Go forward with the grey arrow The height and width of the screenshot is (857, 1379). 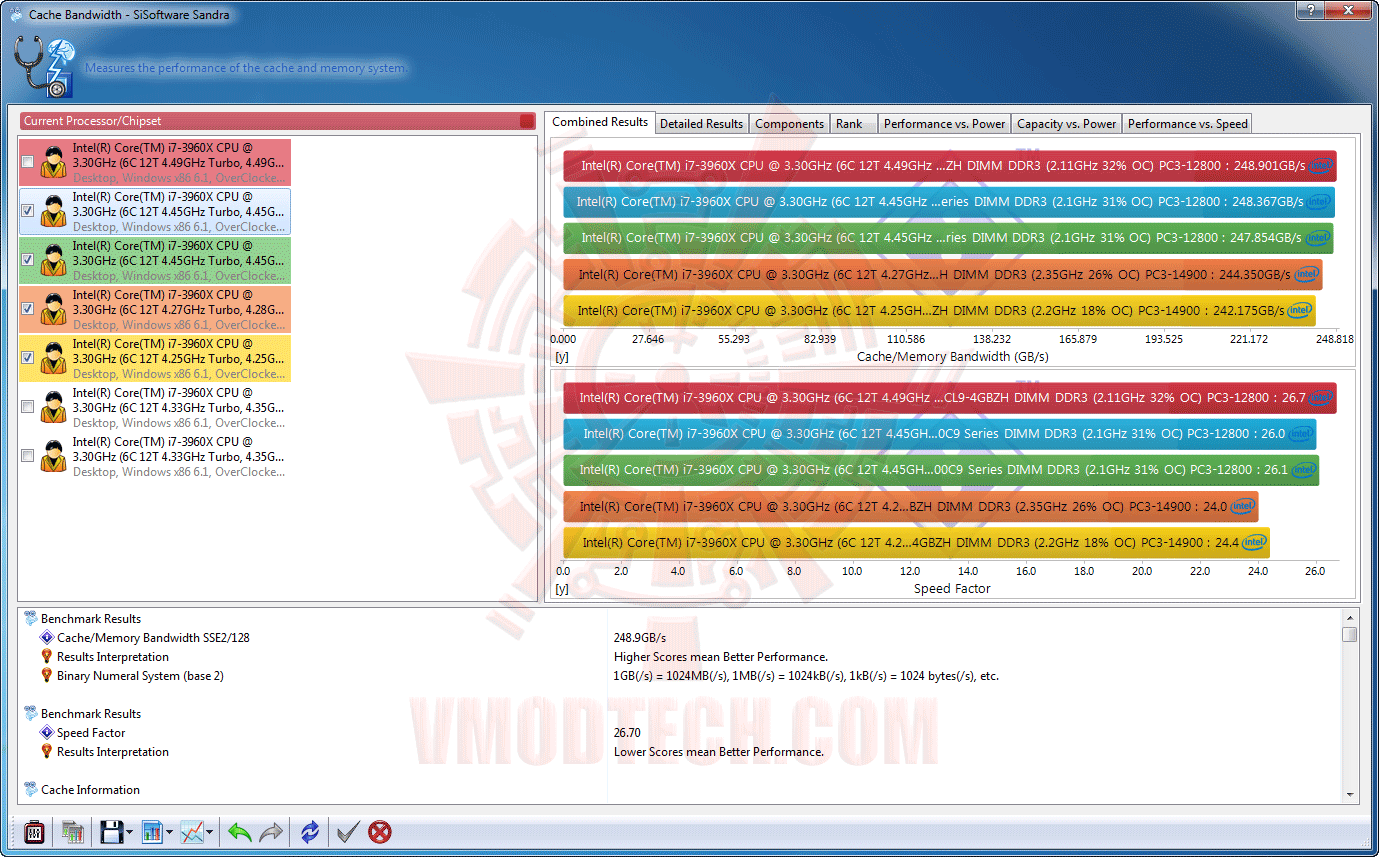pos(271,831)
